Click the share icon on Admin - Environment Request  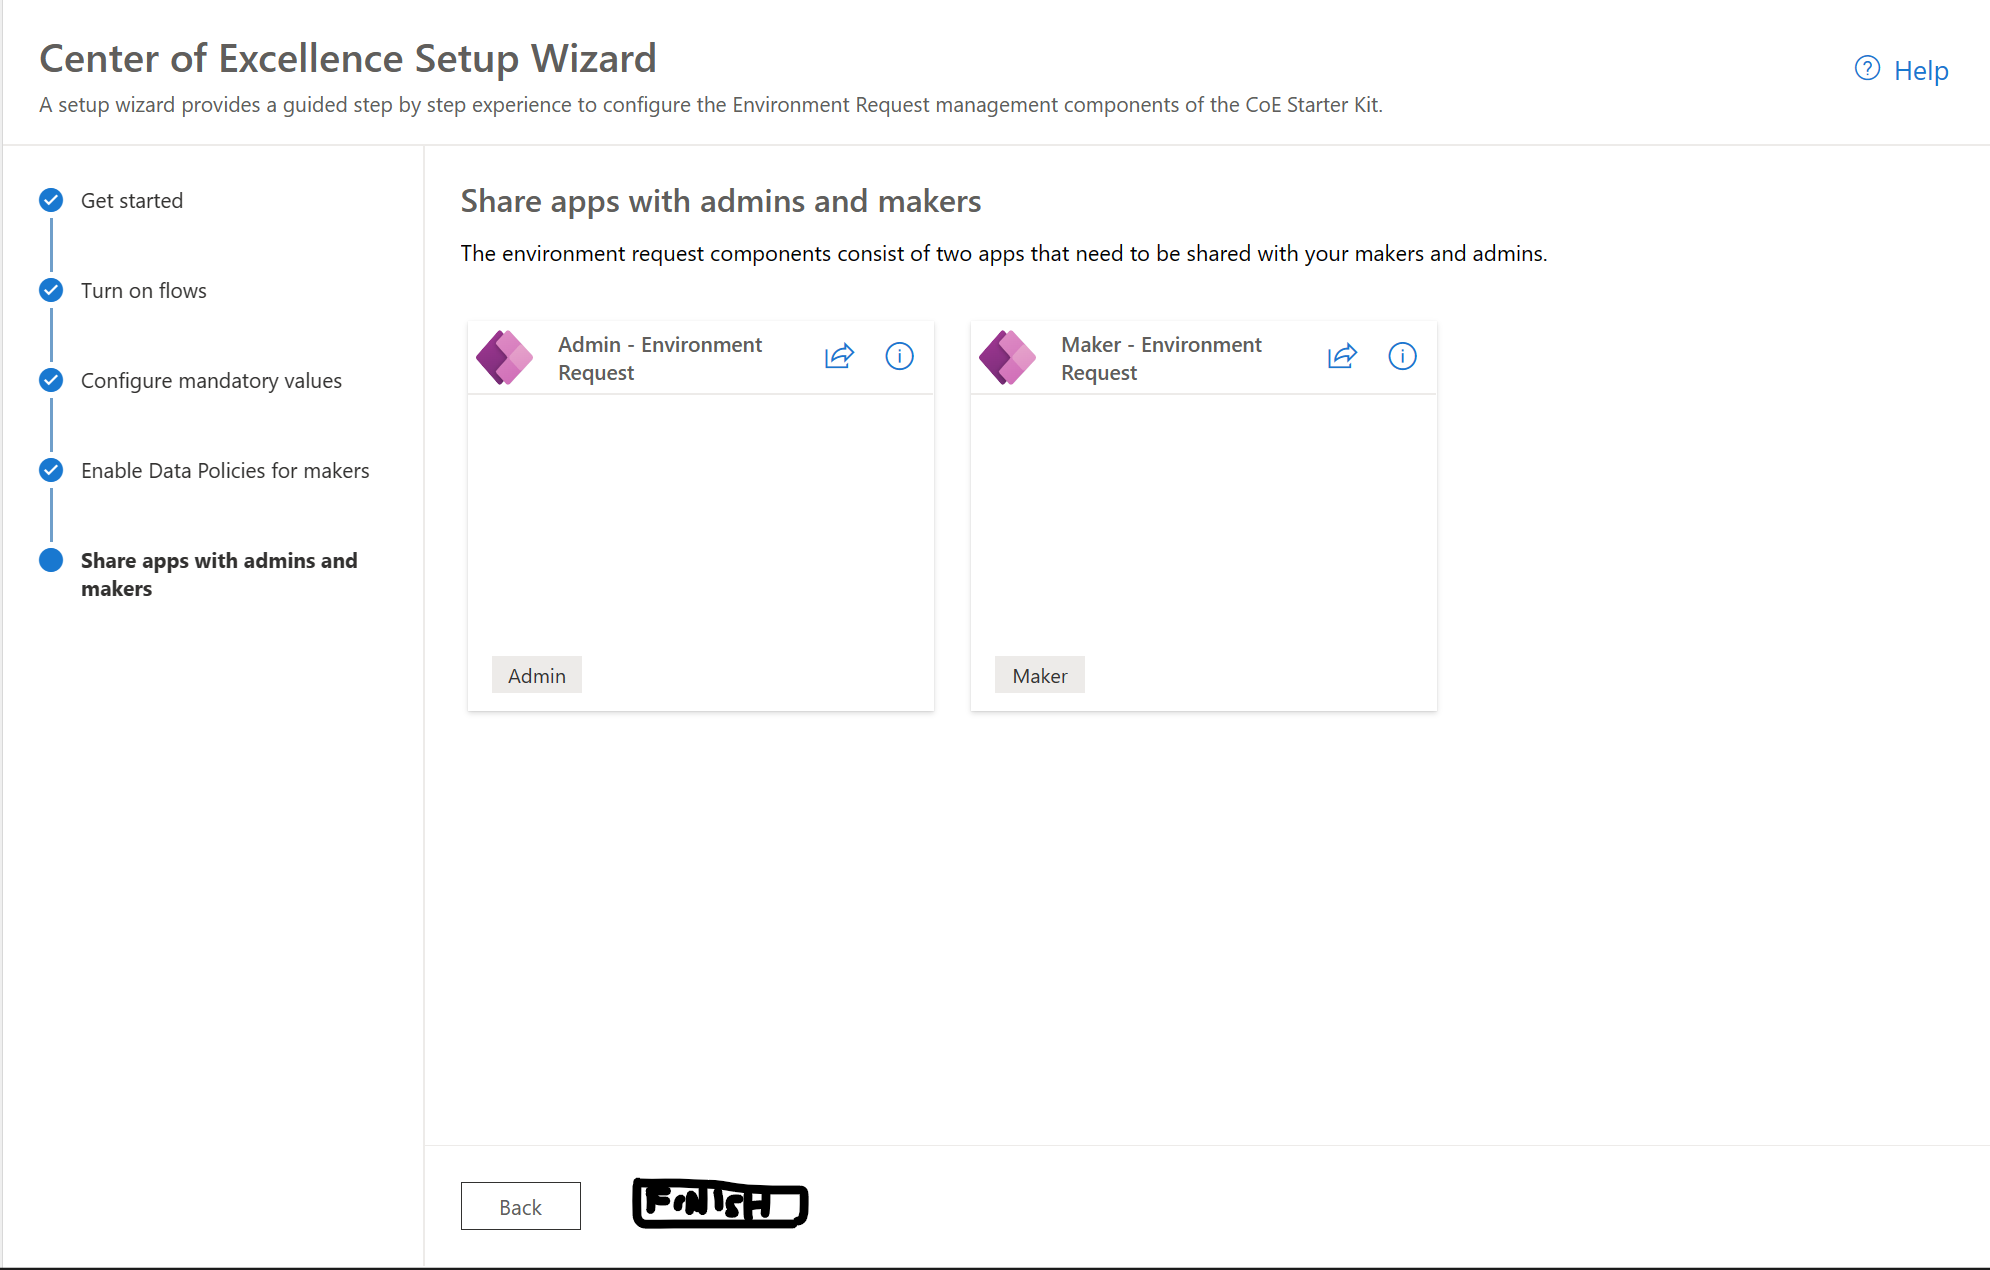click(839, 356)
